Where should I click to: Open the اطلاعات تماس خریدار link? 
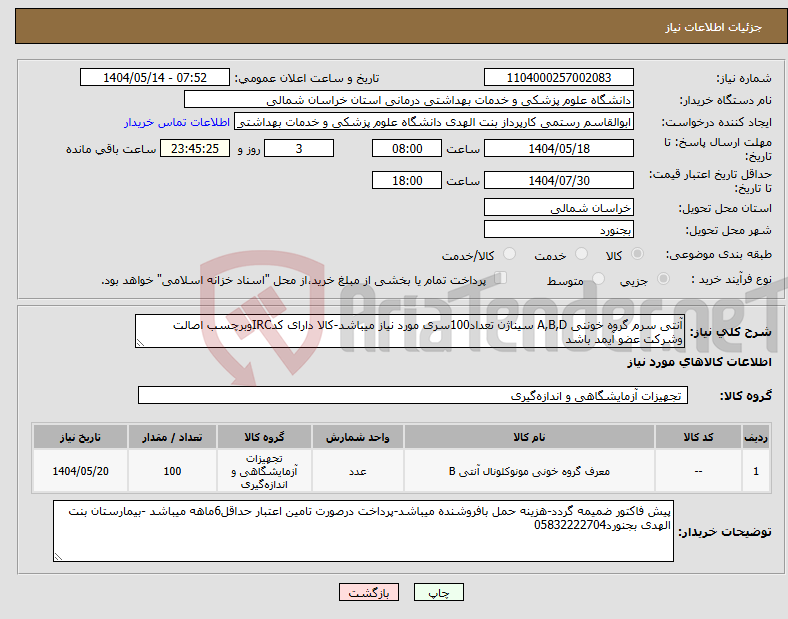177,122
